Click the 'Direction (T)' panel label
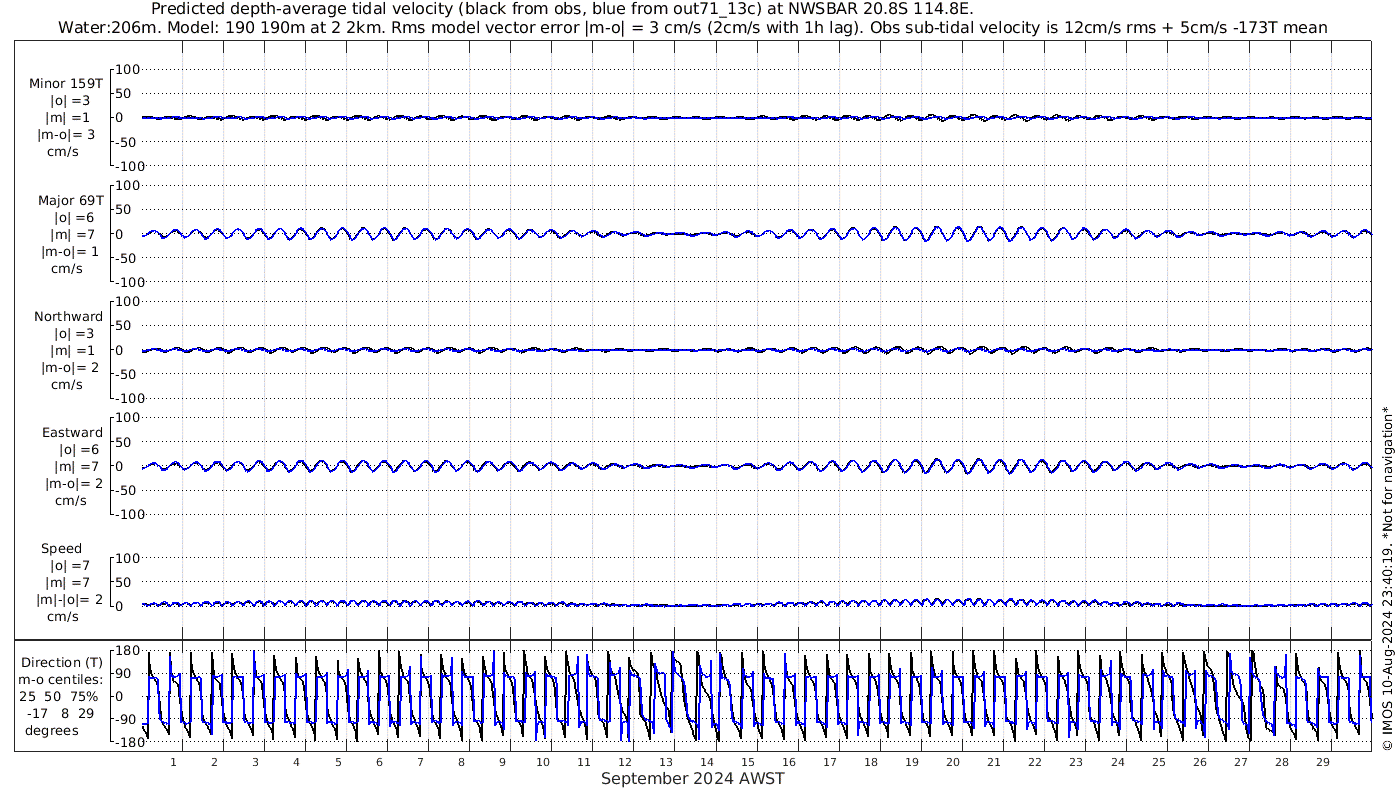Image resolution: width=1400 pixels, height=800 pixels. [x=62, y=663]
